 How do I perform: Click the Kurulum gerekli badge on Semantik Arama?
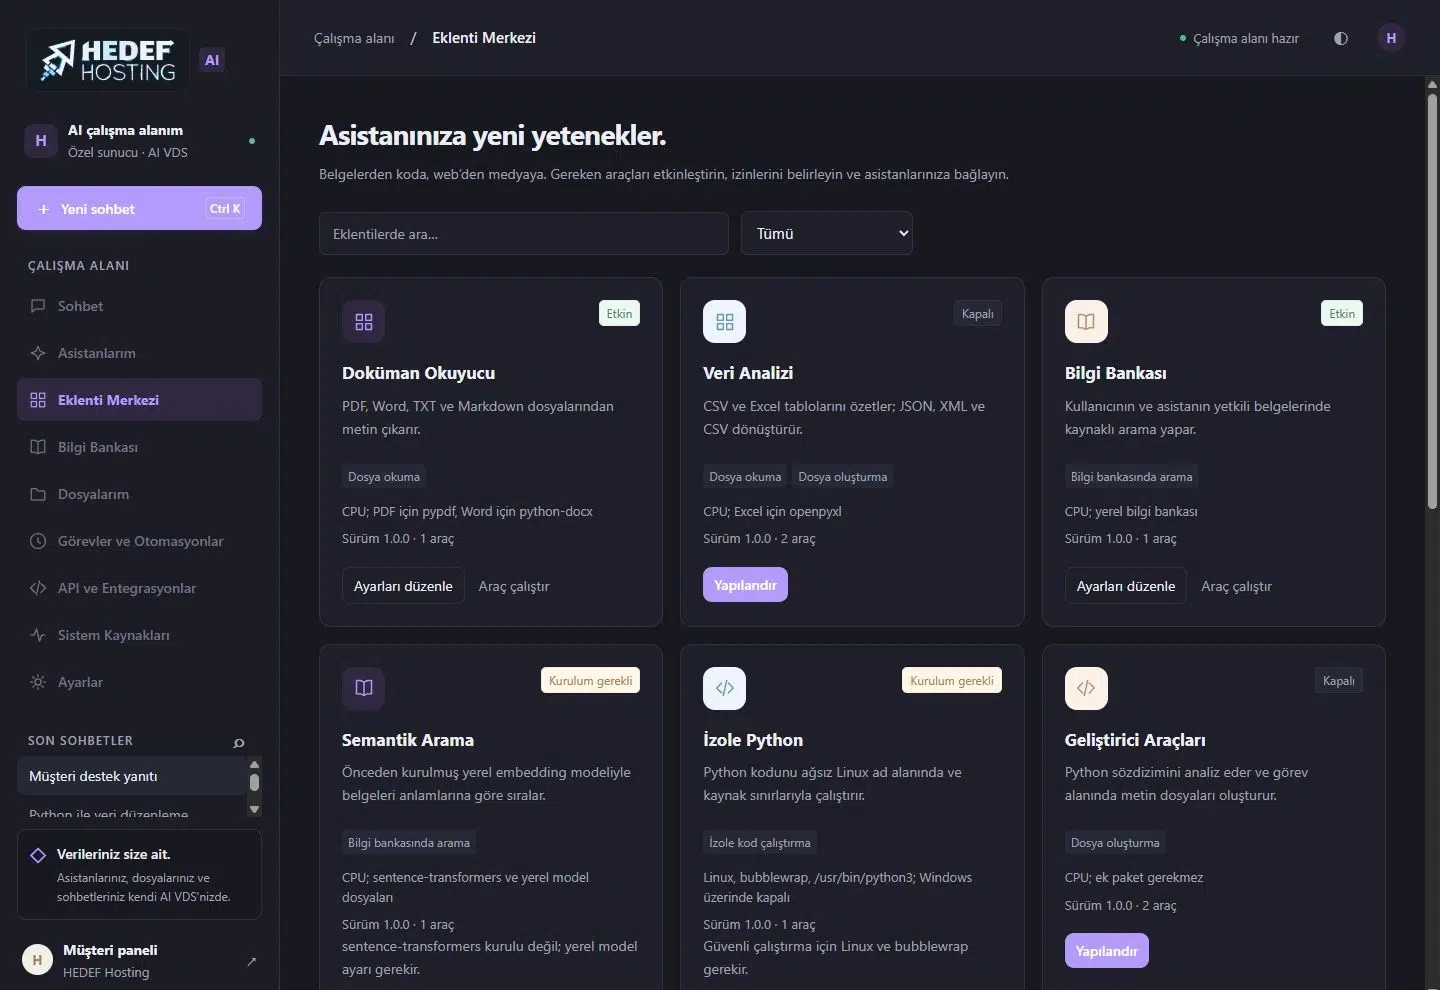591,681
